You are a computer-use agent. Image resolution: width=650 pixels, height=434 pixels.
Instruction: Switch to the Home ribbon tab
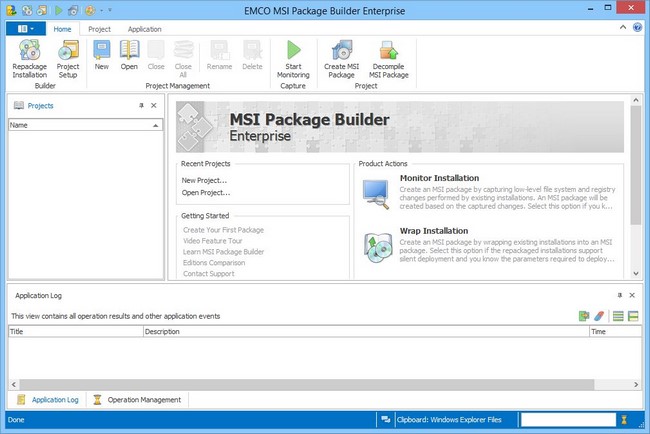[62, 29]
